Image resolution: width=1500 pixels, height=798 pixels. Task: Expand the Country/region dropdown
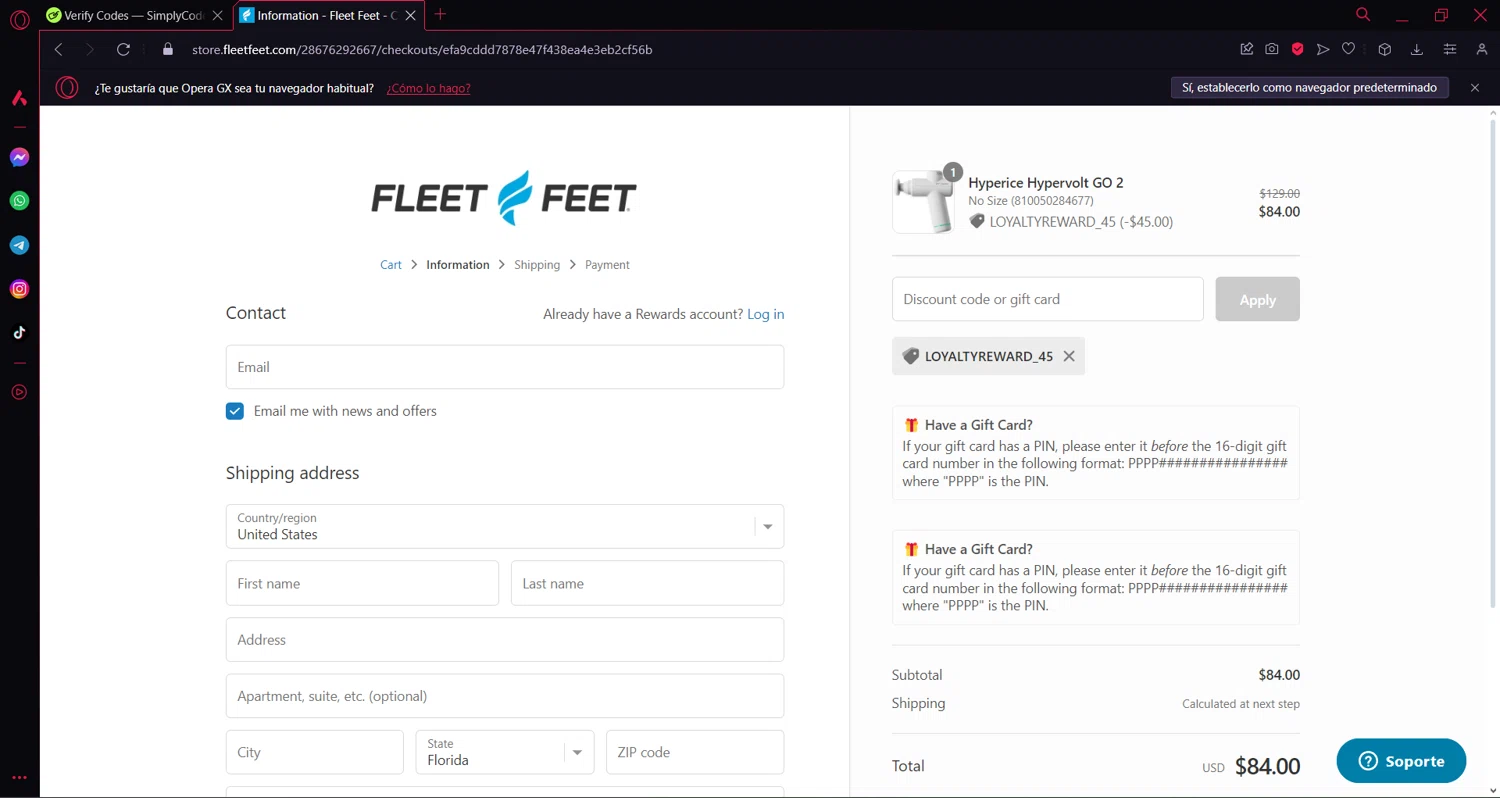click(x=767, y=526)
